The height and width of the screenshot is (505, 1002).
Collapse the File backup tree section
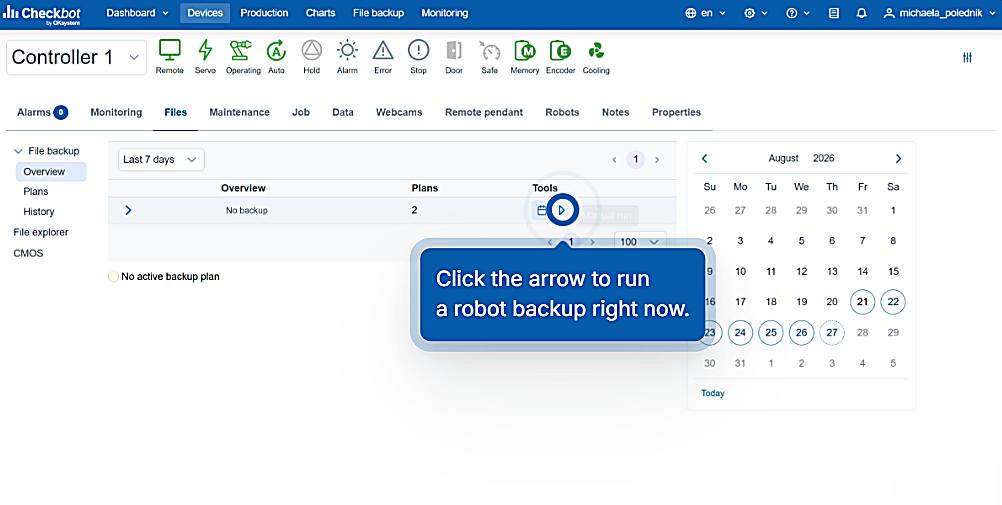click(x=18, y=152)
